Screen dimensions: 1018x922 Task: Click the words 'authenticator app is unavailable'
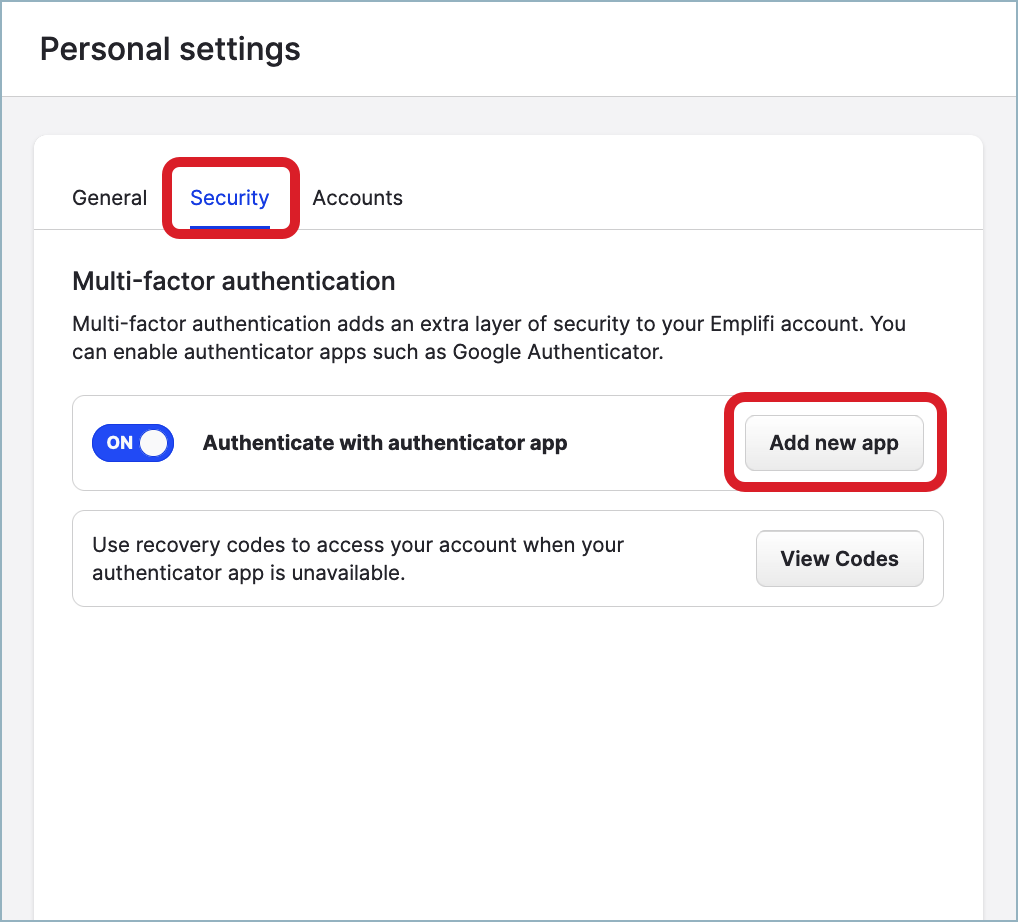coord(248,574)
